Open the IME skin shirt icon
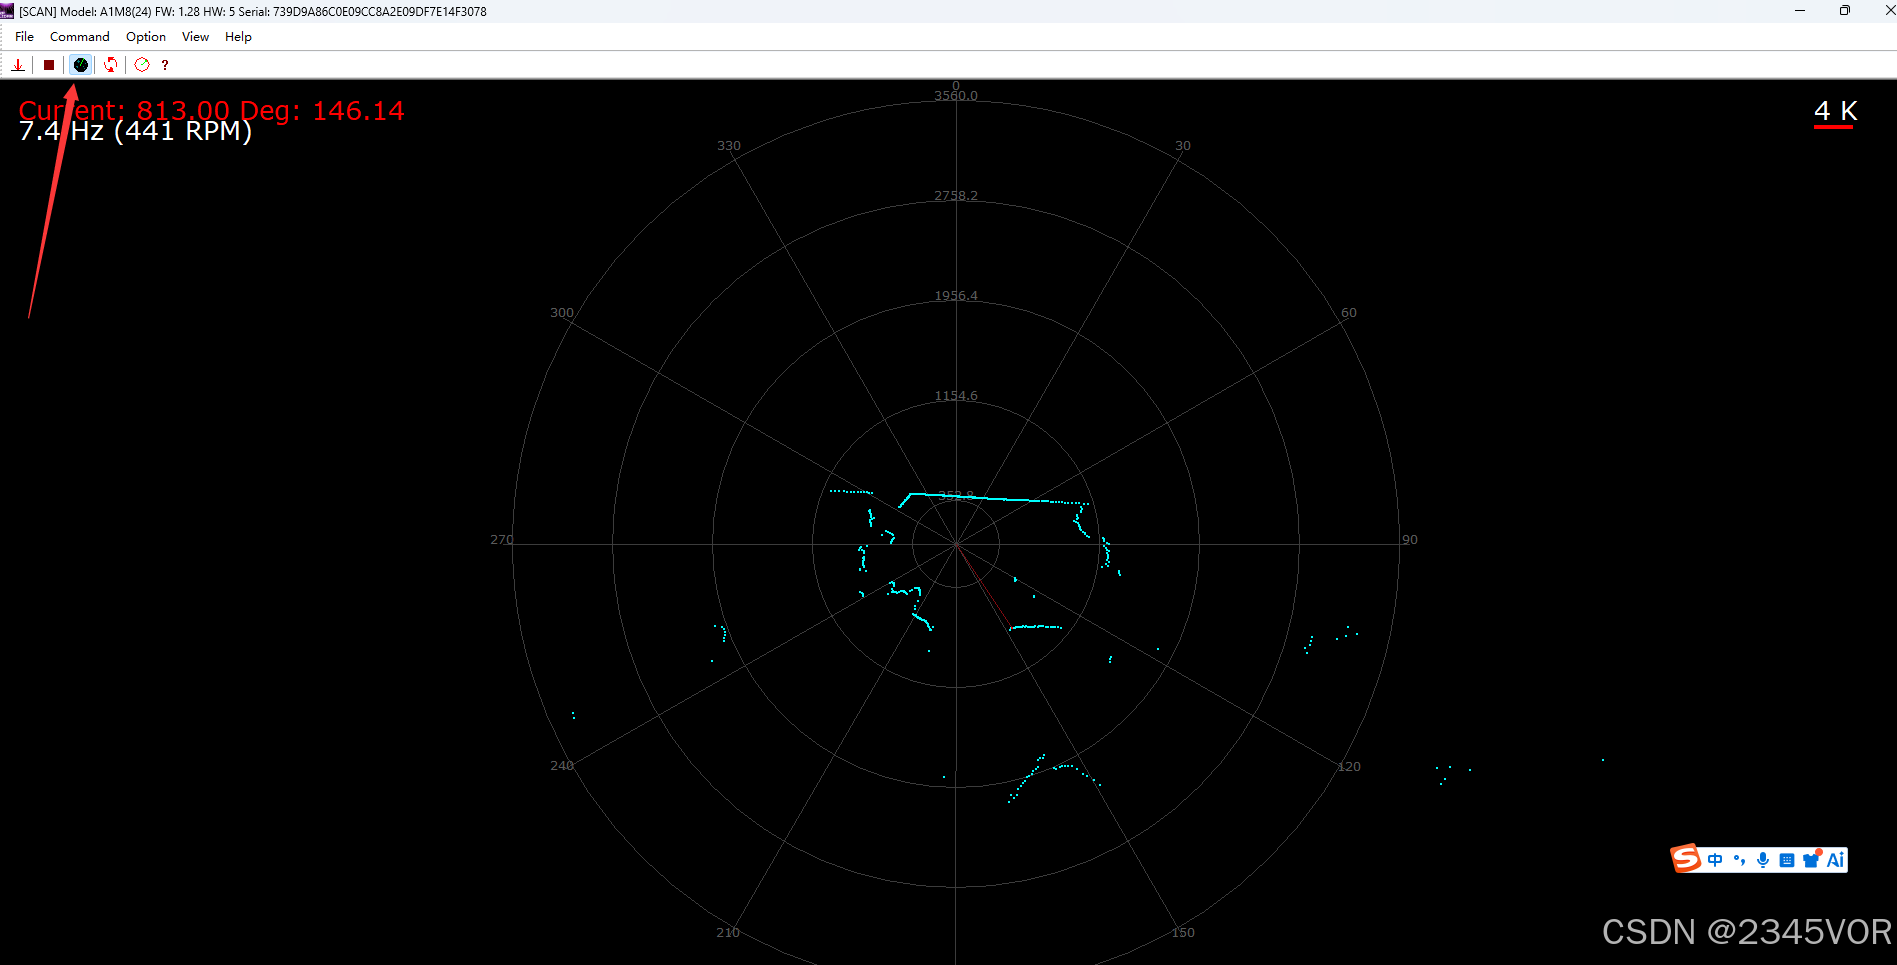 coord(1812,859)
